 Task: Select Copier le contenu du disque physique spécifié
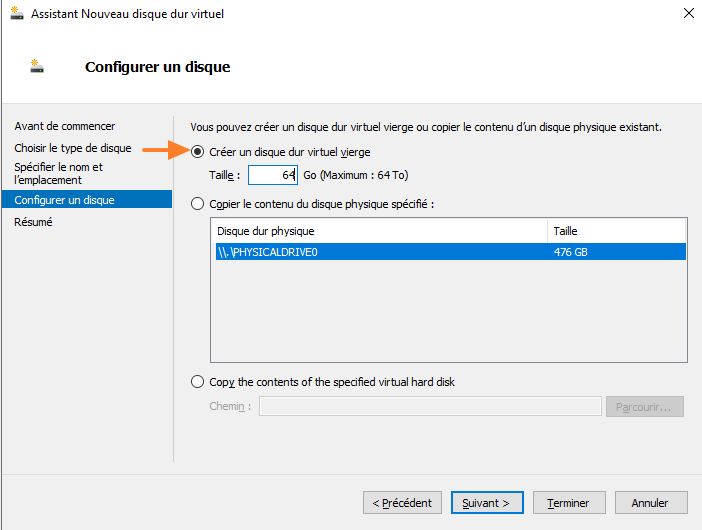coord(198,204)
